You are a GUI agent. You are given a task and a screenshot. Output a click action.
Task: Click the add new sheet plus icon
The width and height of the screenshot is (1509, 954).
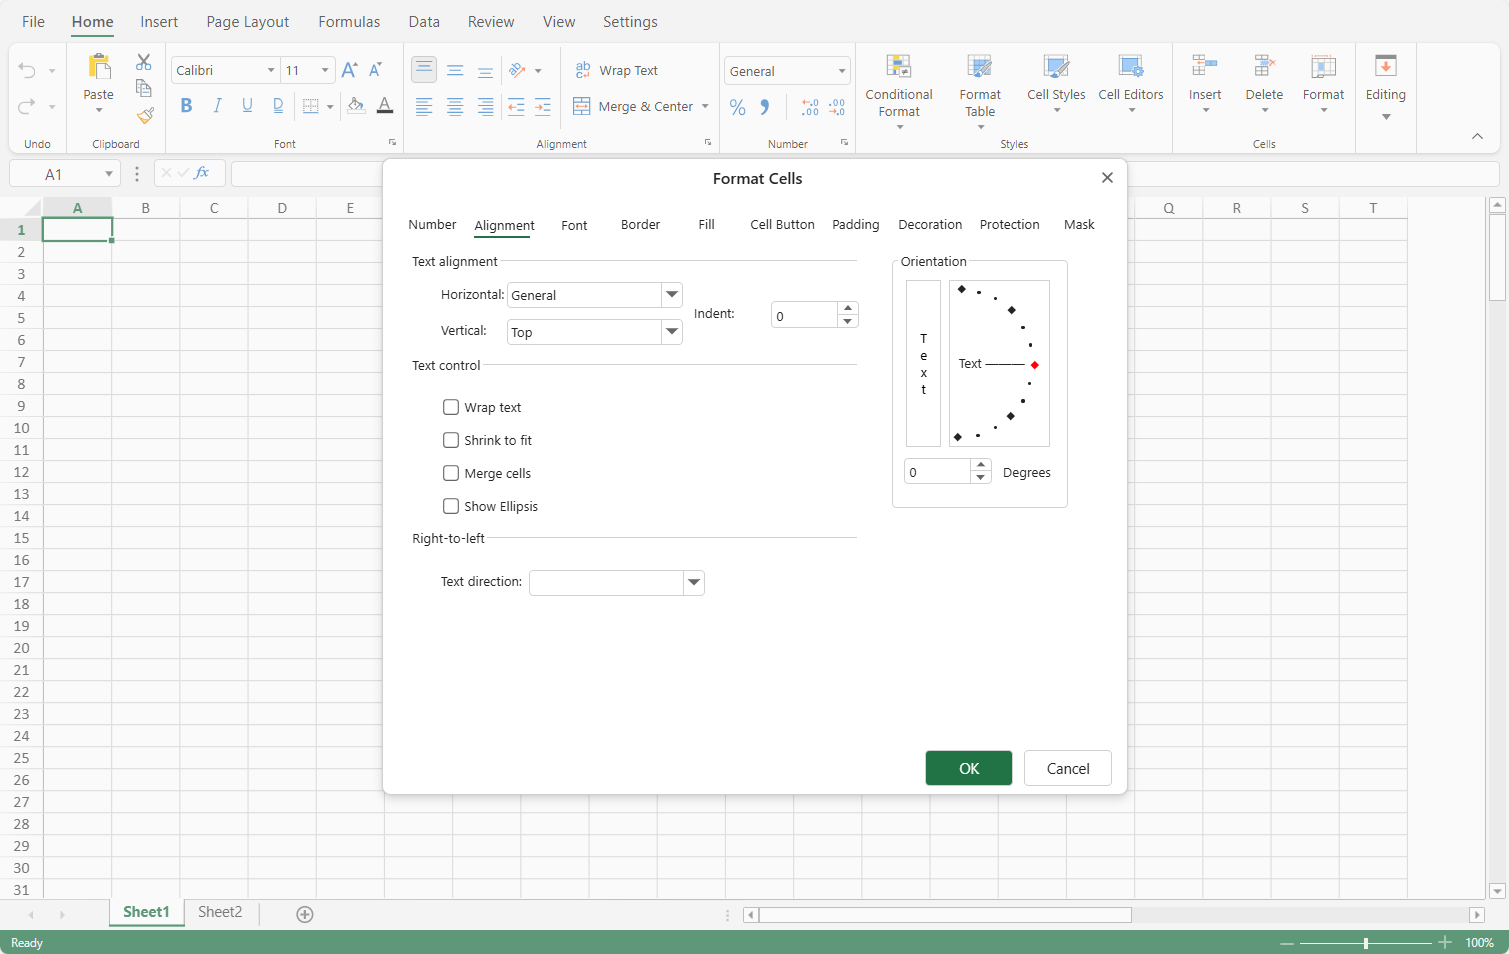click(305, 914)
